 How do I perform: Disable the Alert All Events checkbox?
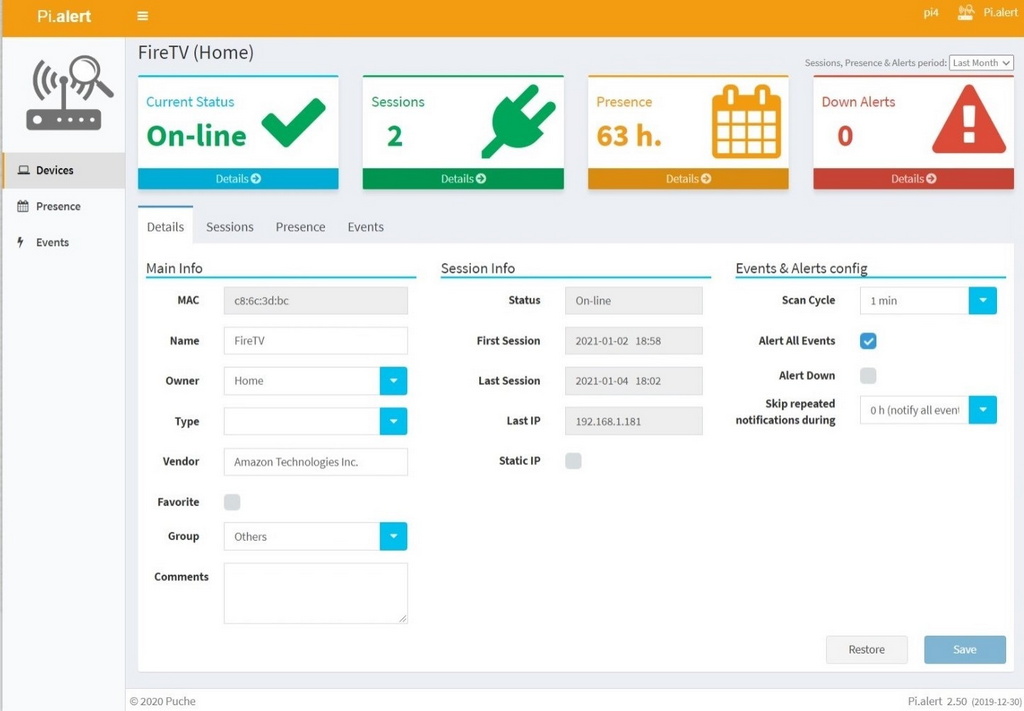(x=868, y=340)
